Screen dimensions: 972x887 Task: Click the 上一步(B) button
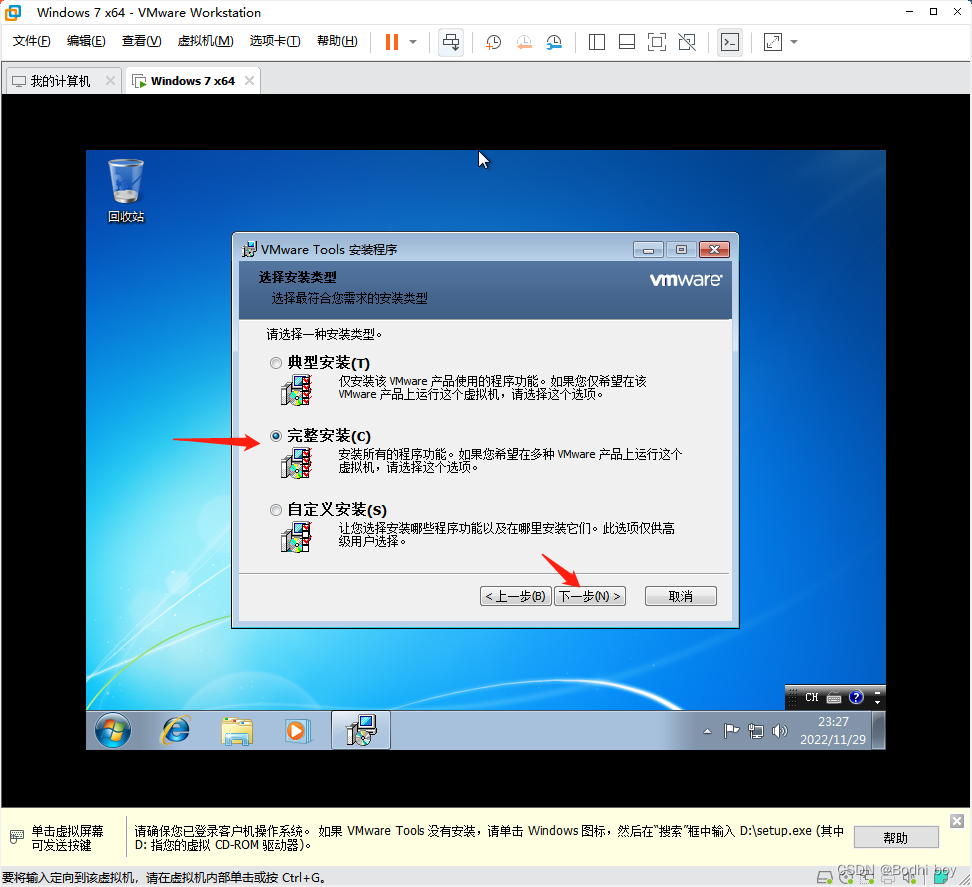pos(516,596)
